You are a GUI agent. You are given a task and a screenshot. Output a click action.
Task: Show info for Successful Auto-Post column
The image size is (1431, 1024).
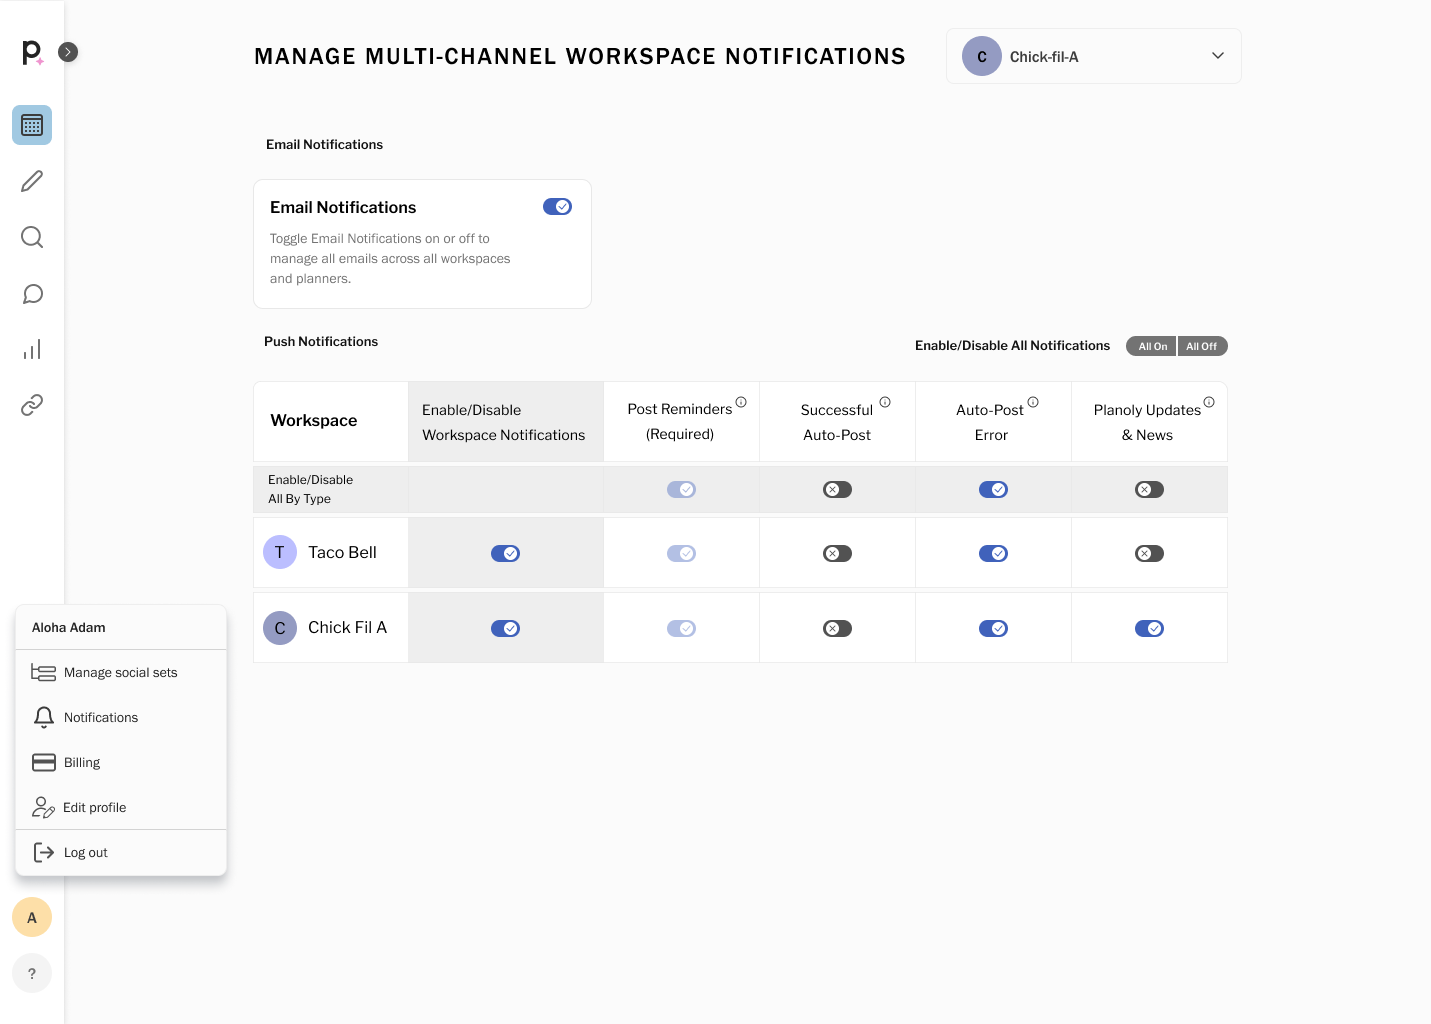pyautogui.click(x=885, y=402)
